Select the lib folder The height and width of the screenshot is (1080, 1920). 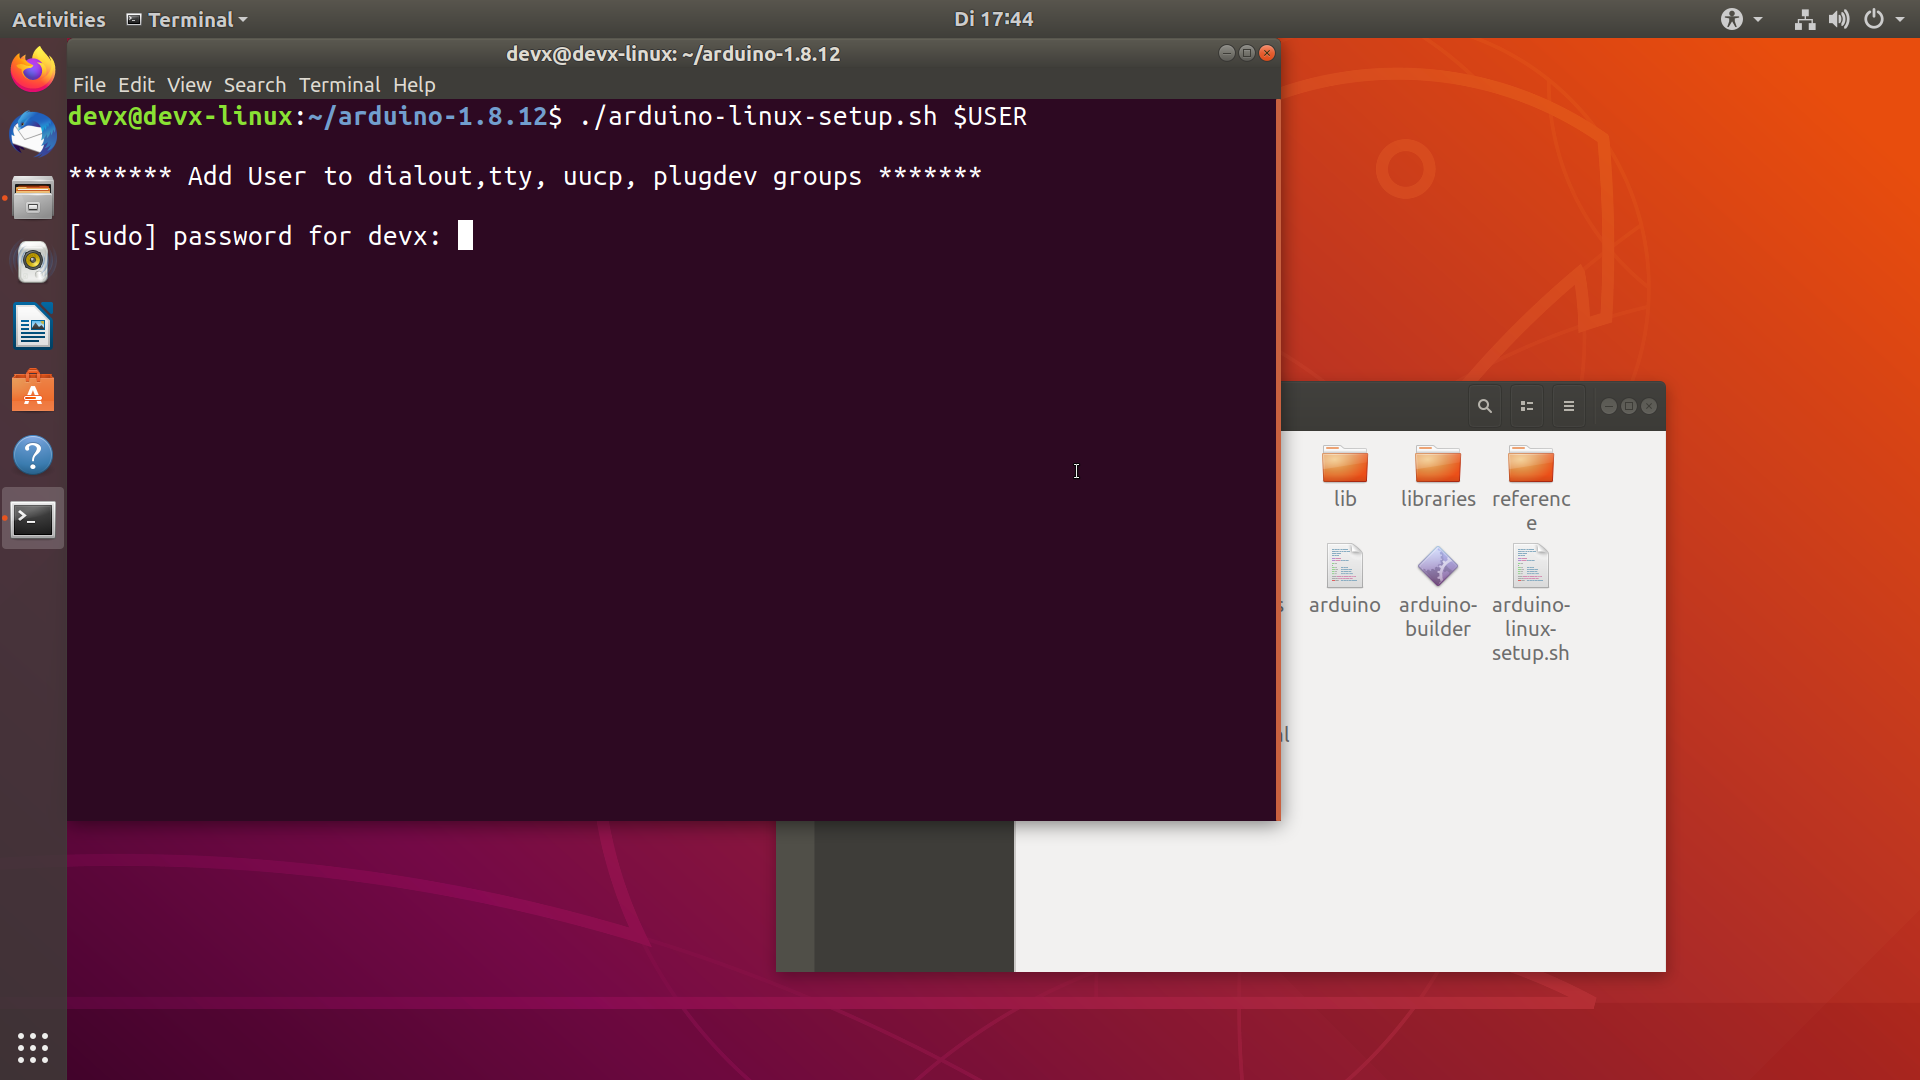point(1345,477)
